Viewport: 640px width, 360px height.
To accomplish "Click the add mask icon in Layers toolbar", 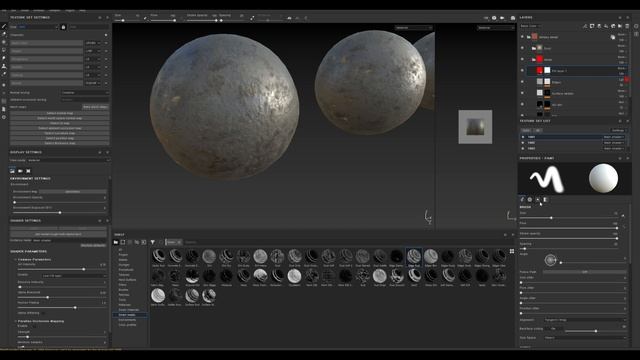I will click(x=592, y=26).
